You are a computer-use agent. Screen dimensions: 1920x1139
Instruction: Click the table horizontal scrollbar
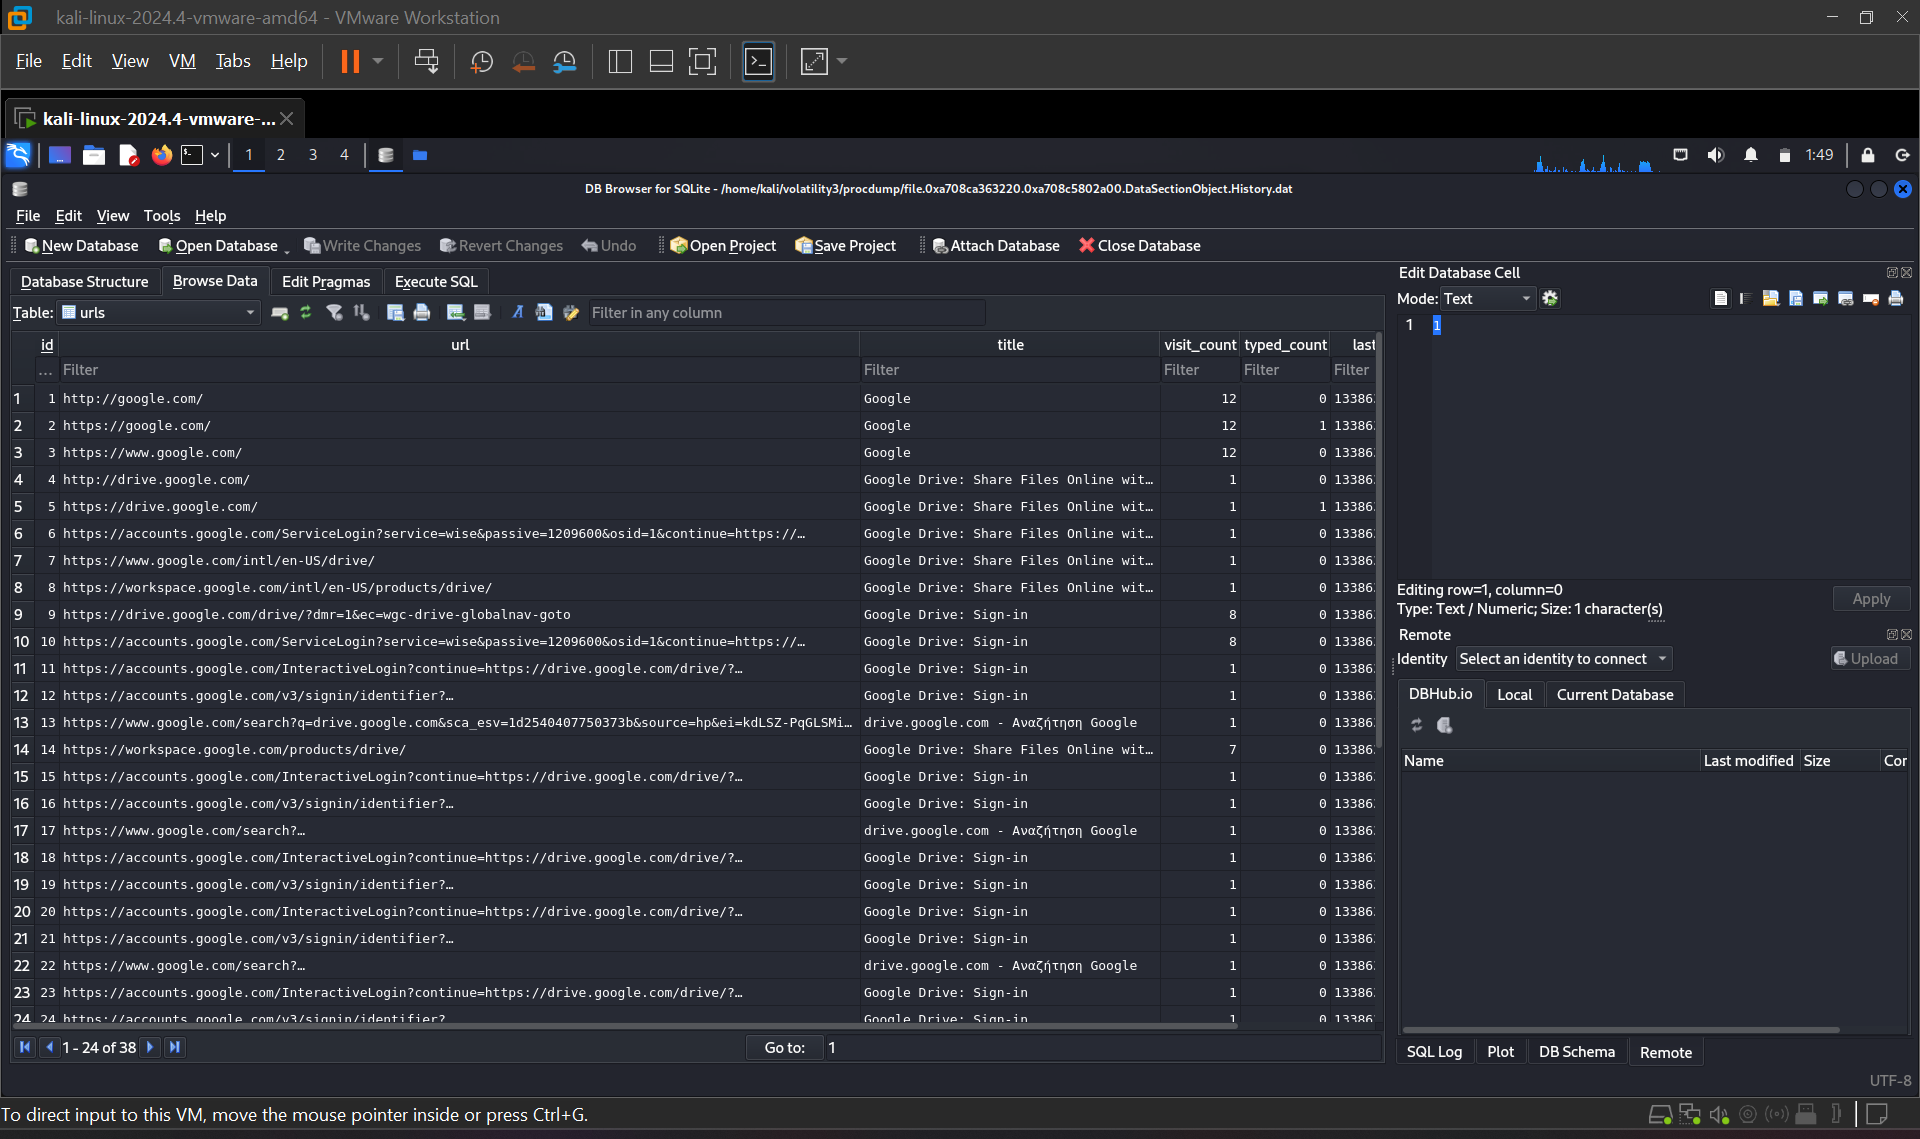(625, 1025)
